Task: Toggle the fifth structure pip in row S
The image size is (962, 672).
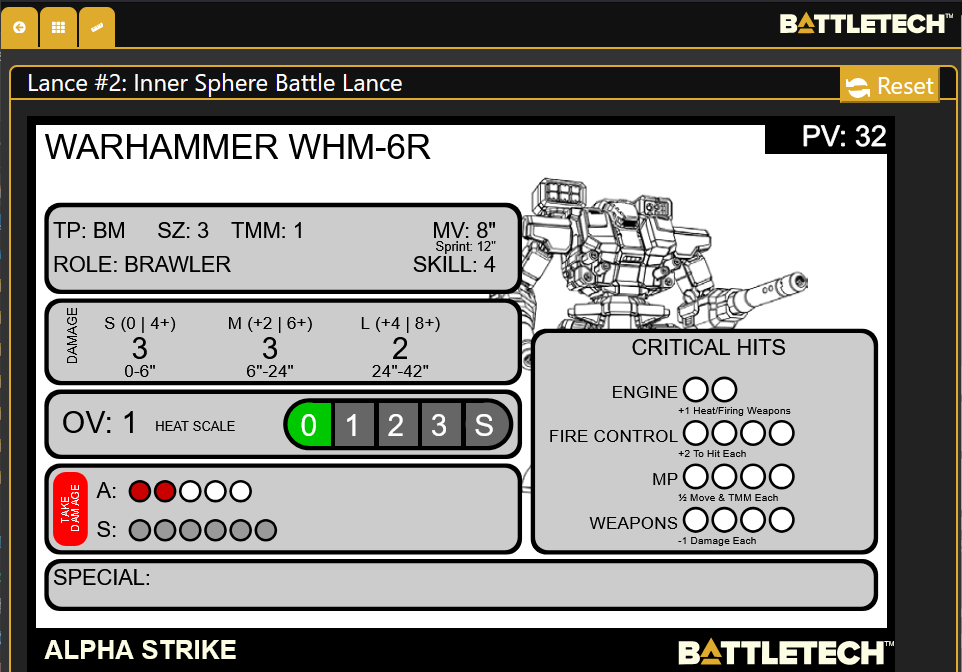Action: pos(240,530)
